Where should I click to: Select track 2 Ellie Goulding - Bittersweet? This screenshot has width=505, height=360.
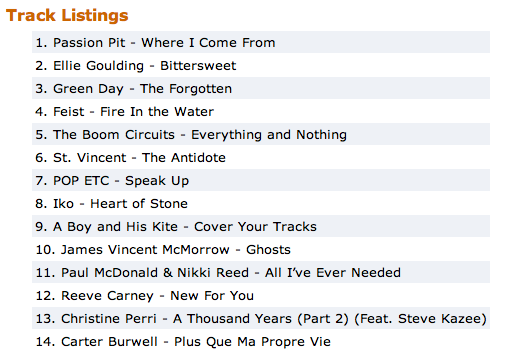[261, 65]
